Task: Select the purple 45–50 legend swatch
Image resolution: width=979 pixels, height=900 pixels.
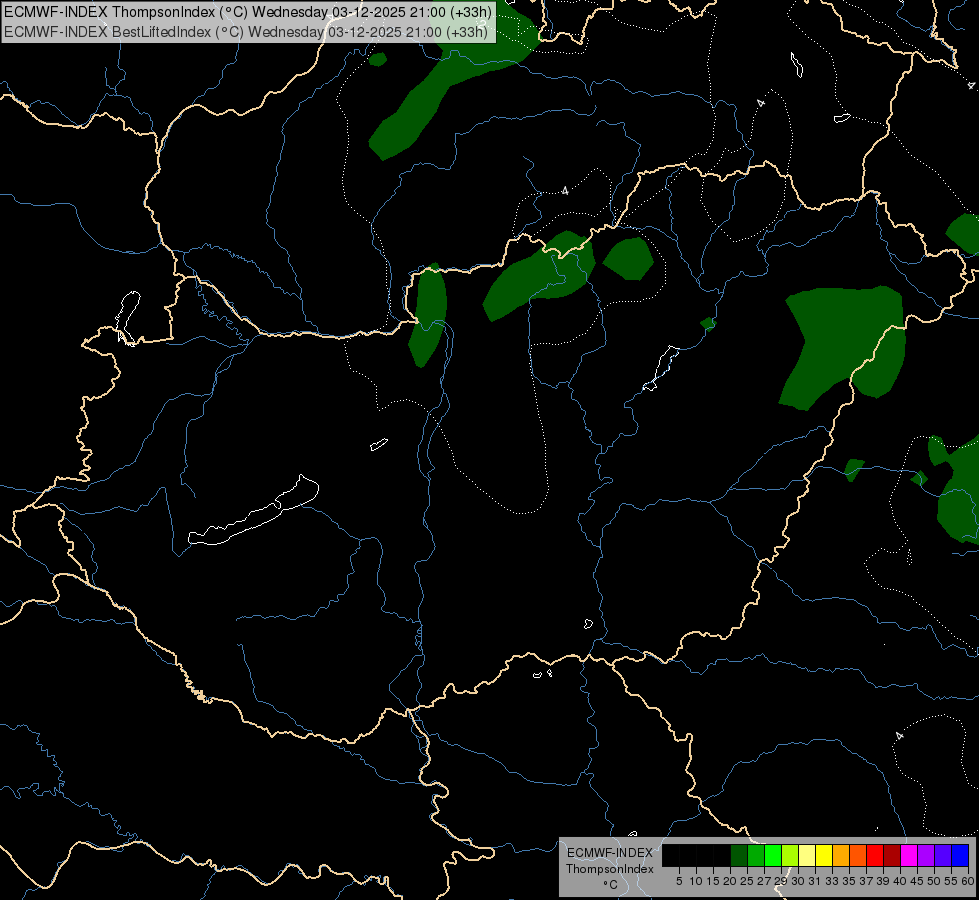Action: (926, 855)
